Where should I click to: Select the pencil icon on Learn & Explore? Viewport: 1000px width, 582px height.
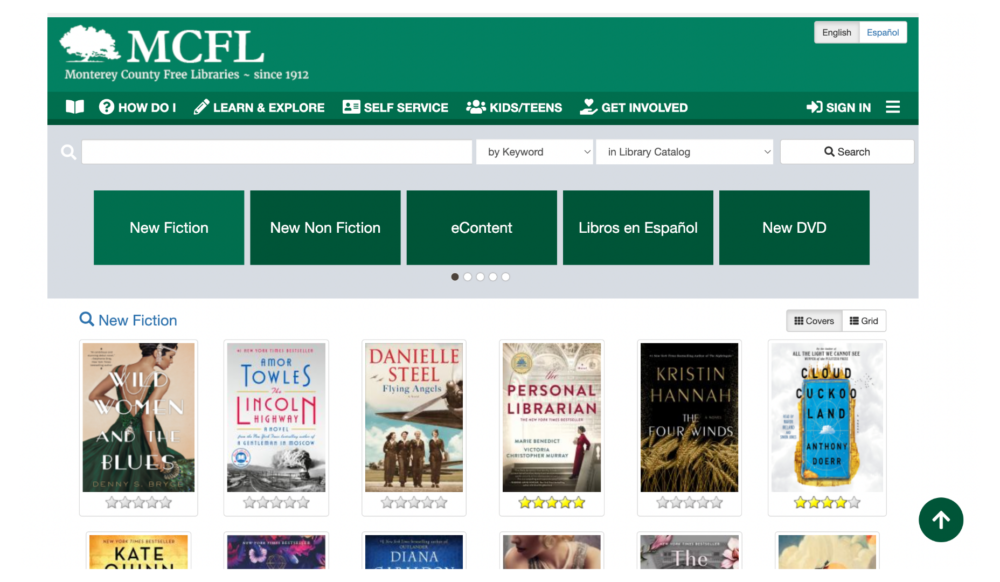tap(200, 107)
